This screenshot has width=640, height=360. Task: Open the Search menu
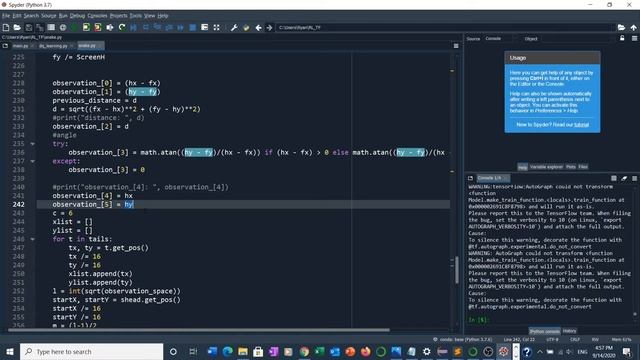(31, 16)
